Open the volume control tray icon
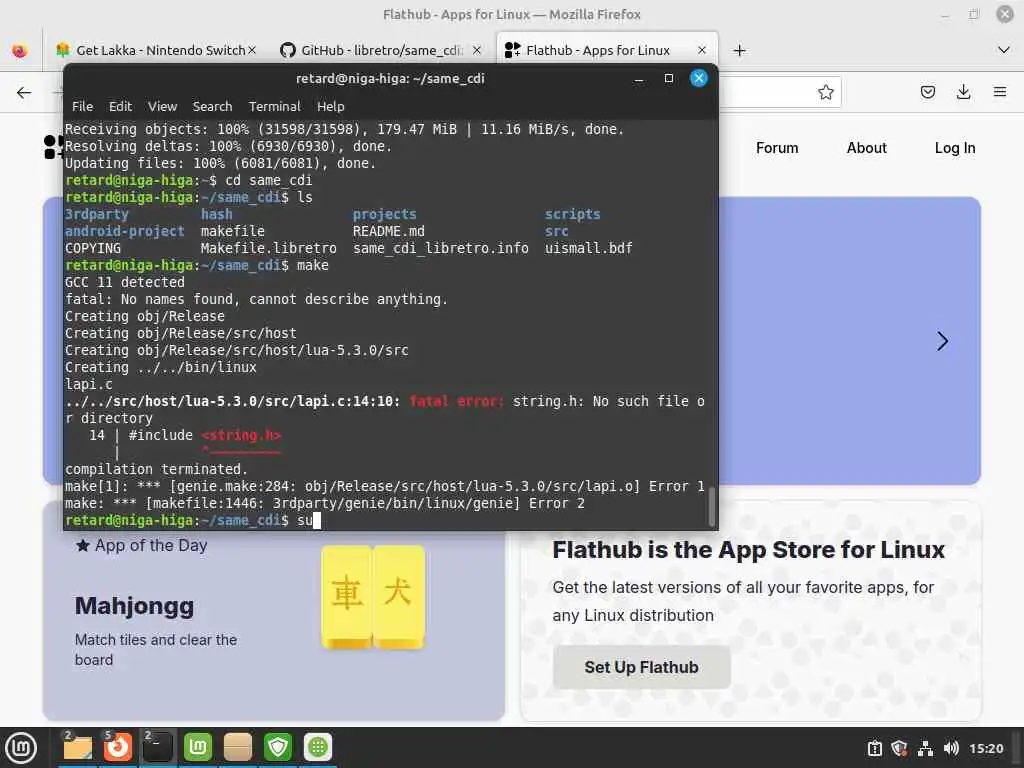 coord(951,748)
